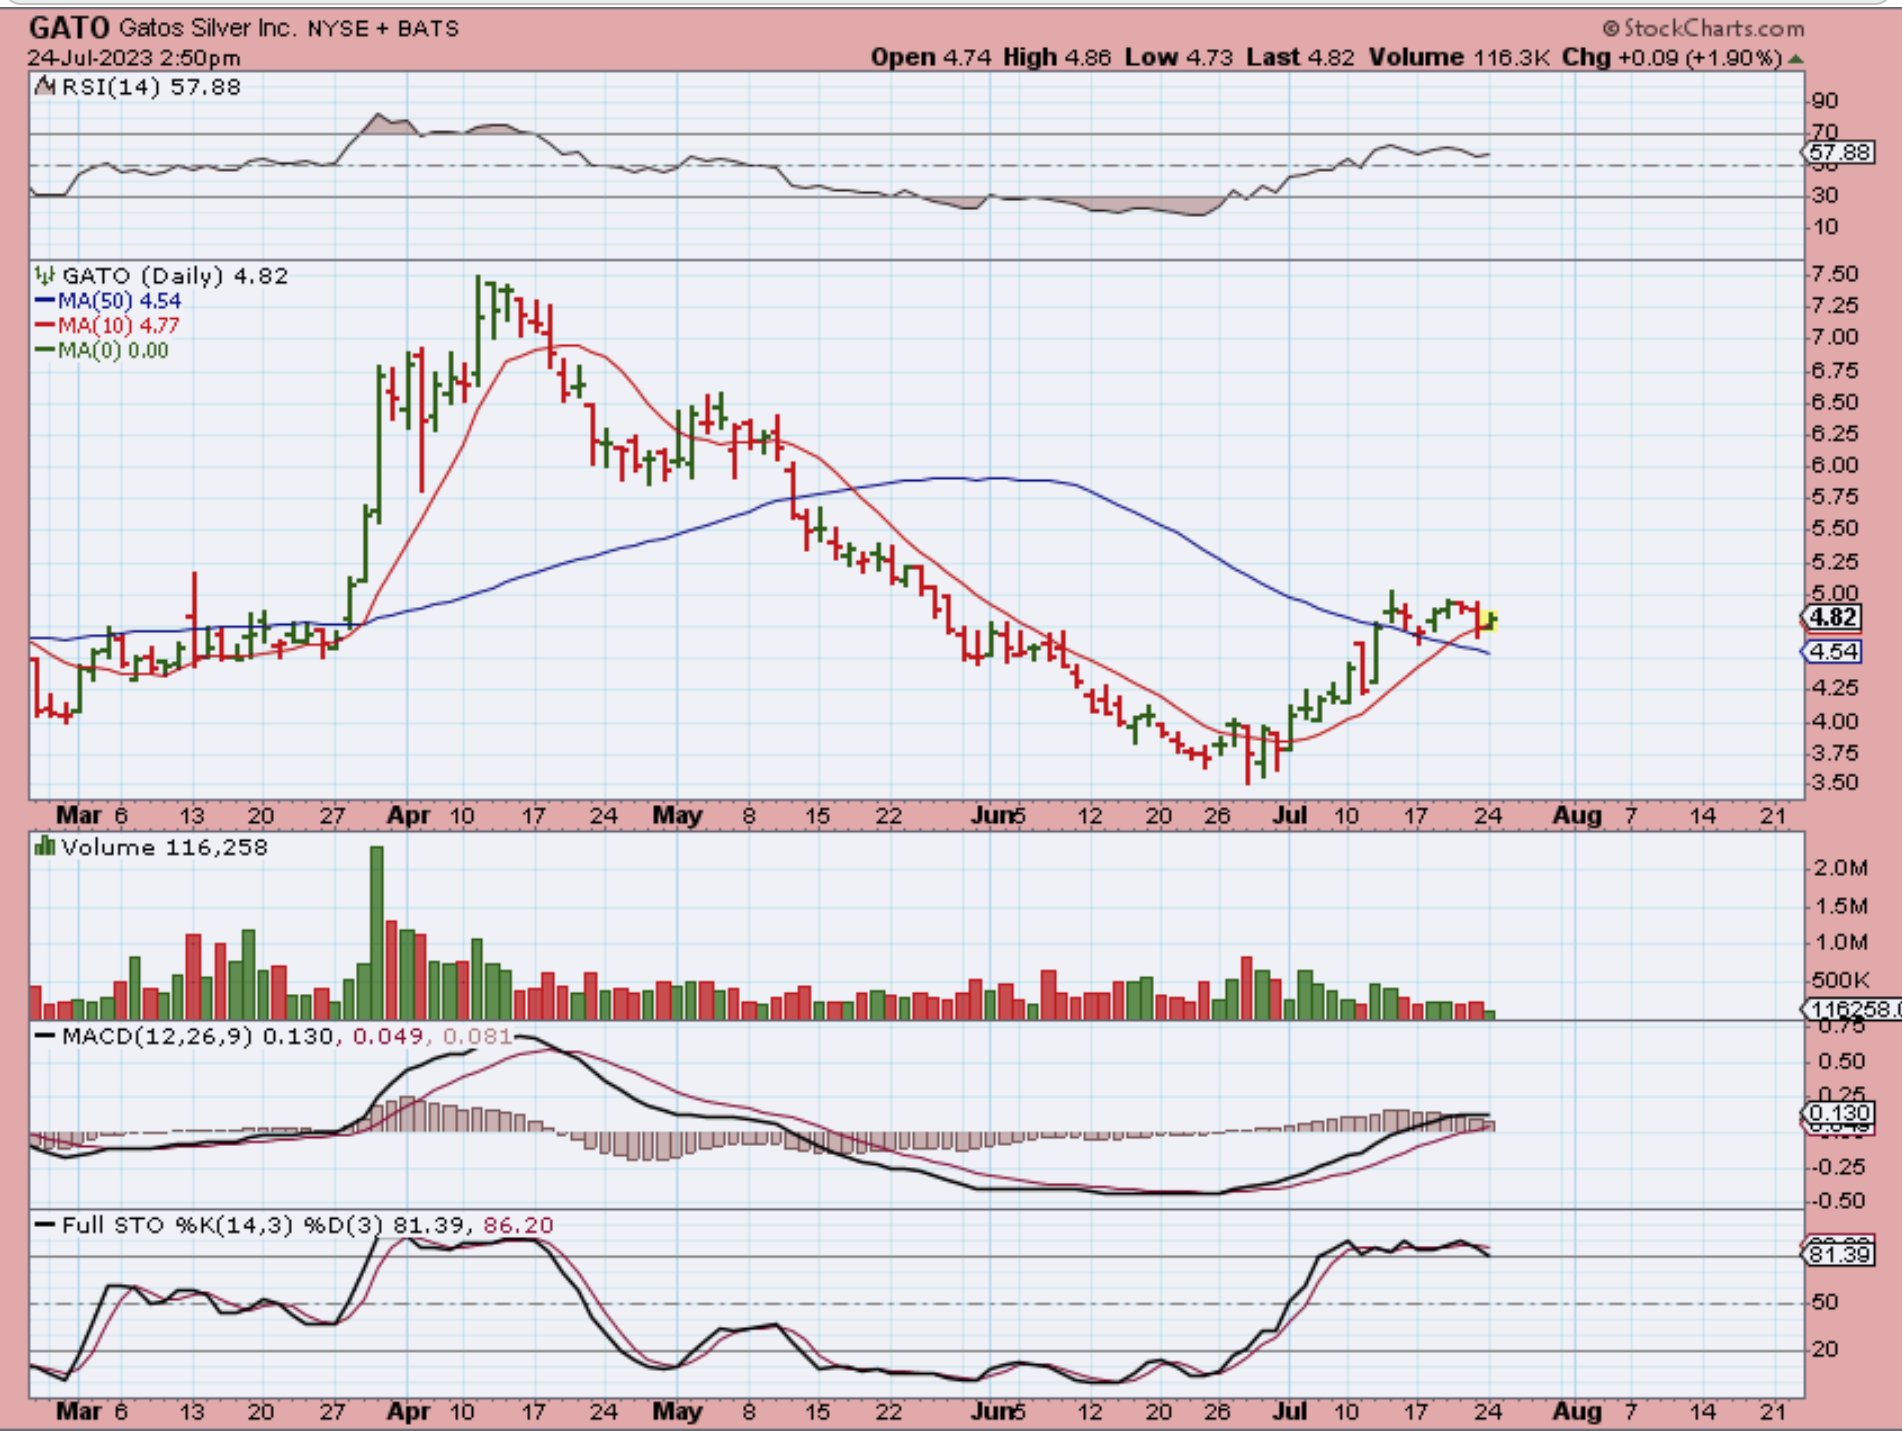Click the MA(10) 4.77 legend entry
Screen dimensions: 1902x1431
(107, 325)
